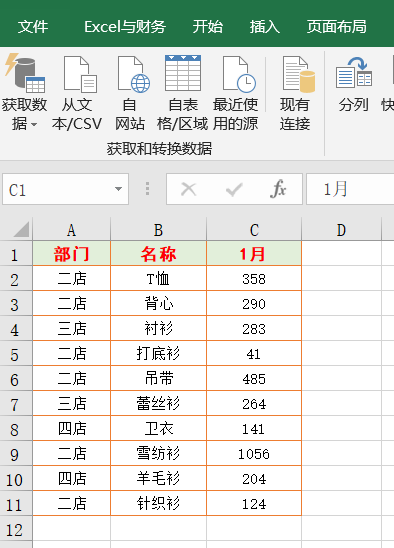The image size is (394, 548).
Task: Select column A header
Action: tap(71, 230)
